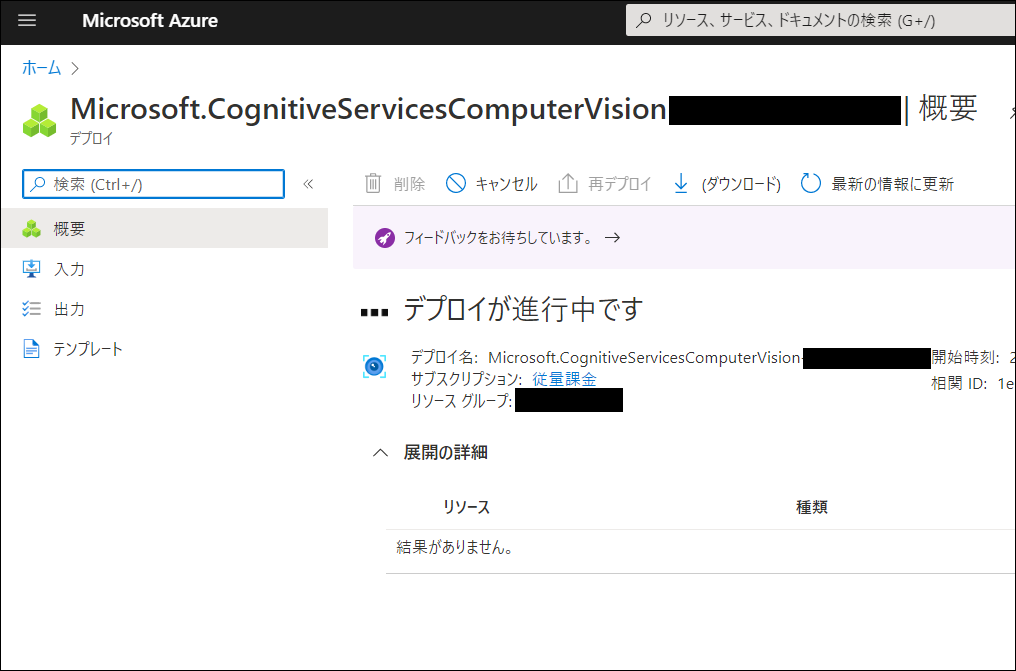Click the breadcrumb chevron after ホーム
The height and width of the screenshot is (671, 1016).
coord(75,67)
